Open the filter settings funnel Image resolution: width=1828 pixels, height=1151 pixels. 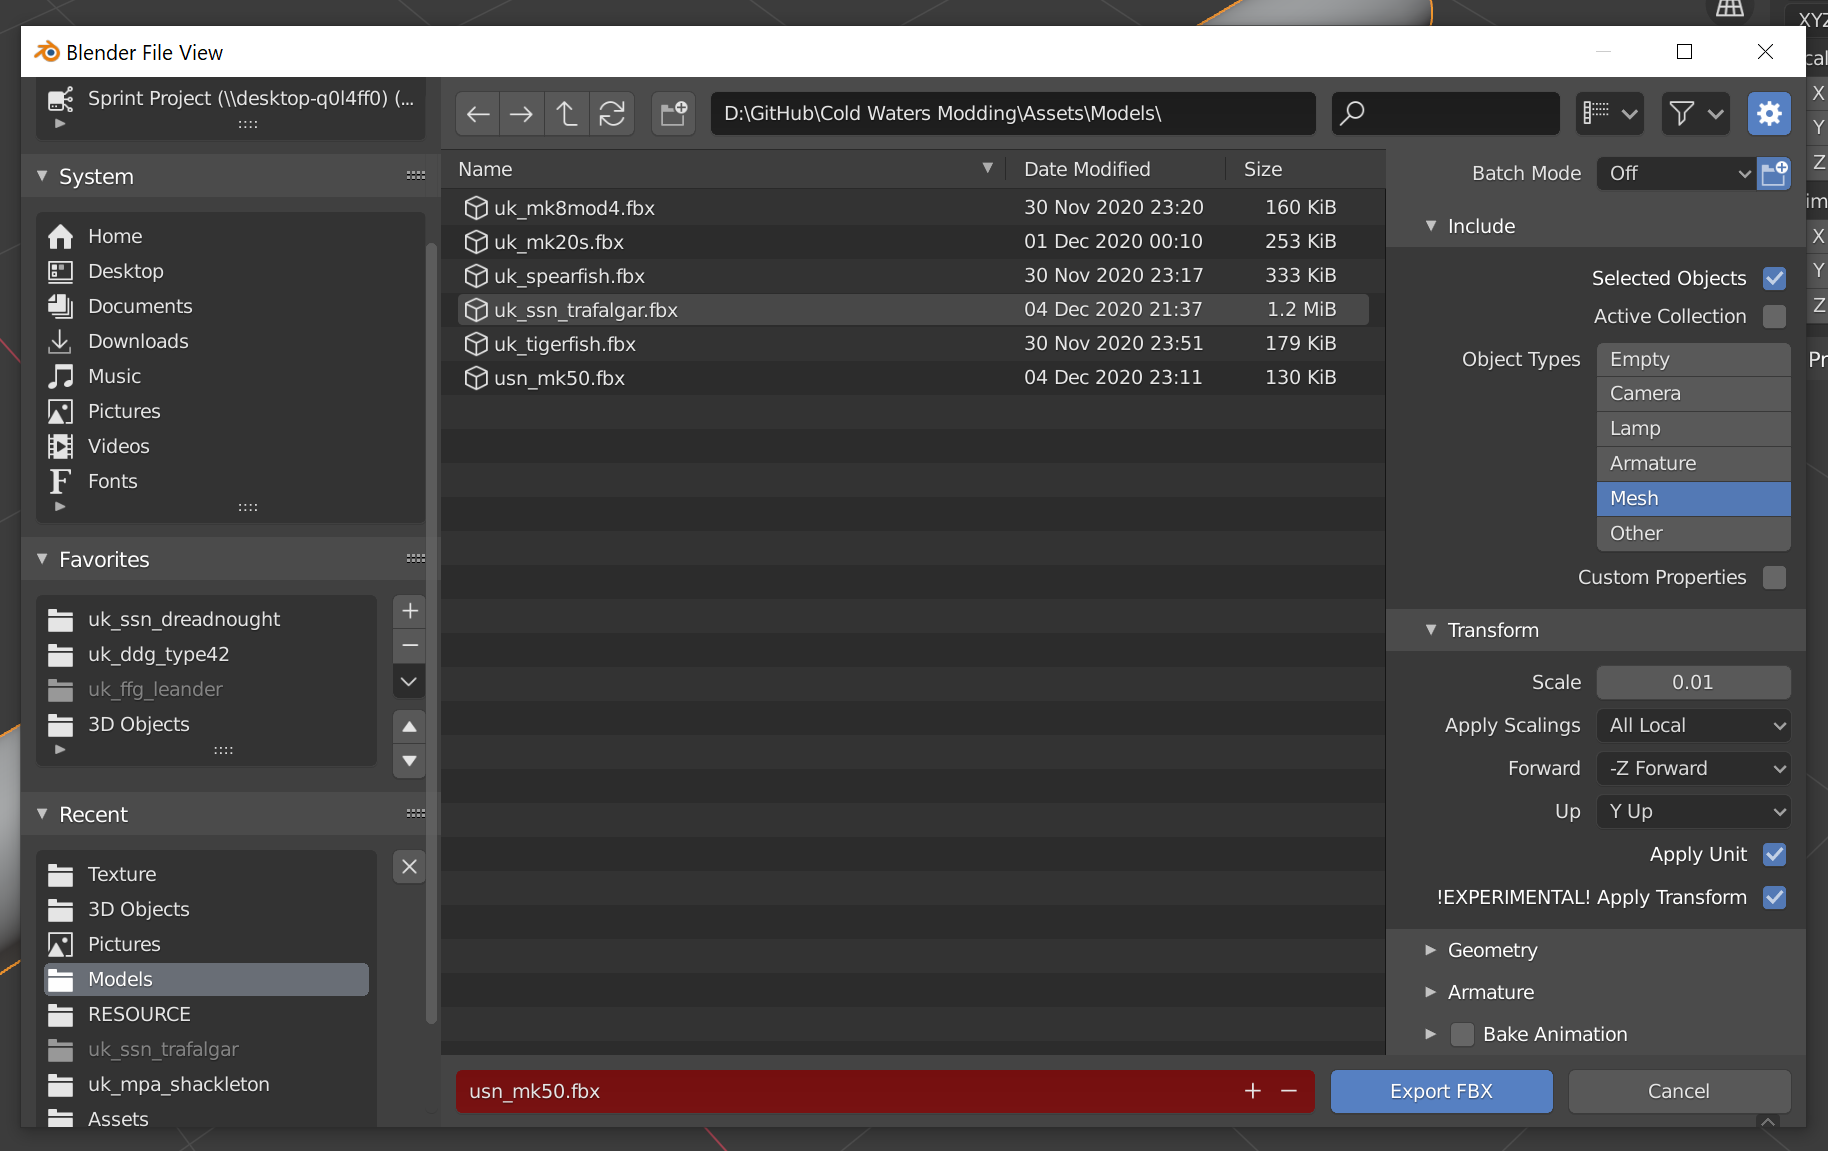[1695, 114]
